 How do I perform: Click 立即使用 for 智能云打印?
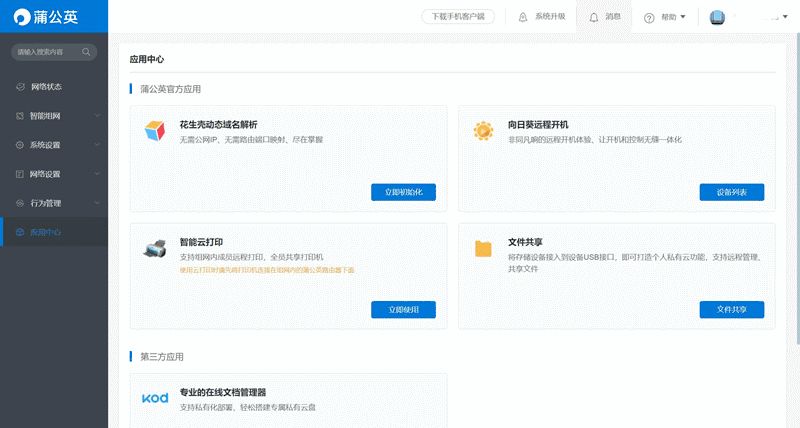point(404,310)
